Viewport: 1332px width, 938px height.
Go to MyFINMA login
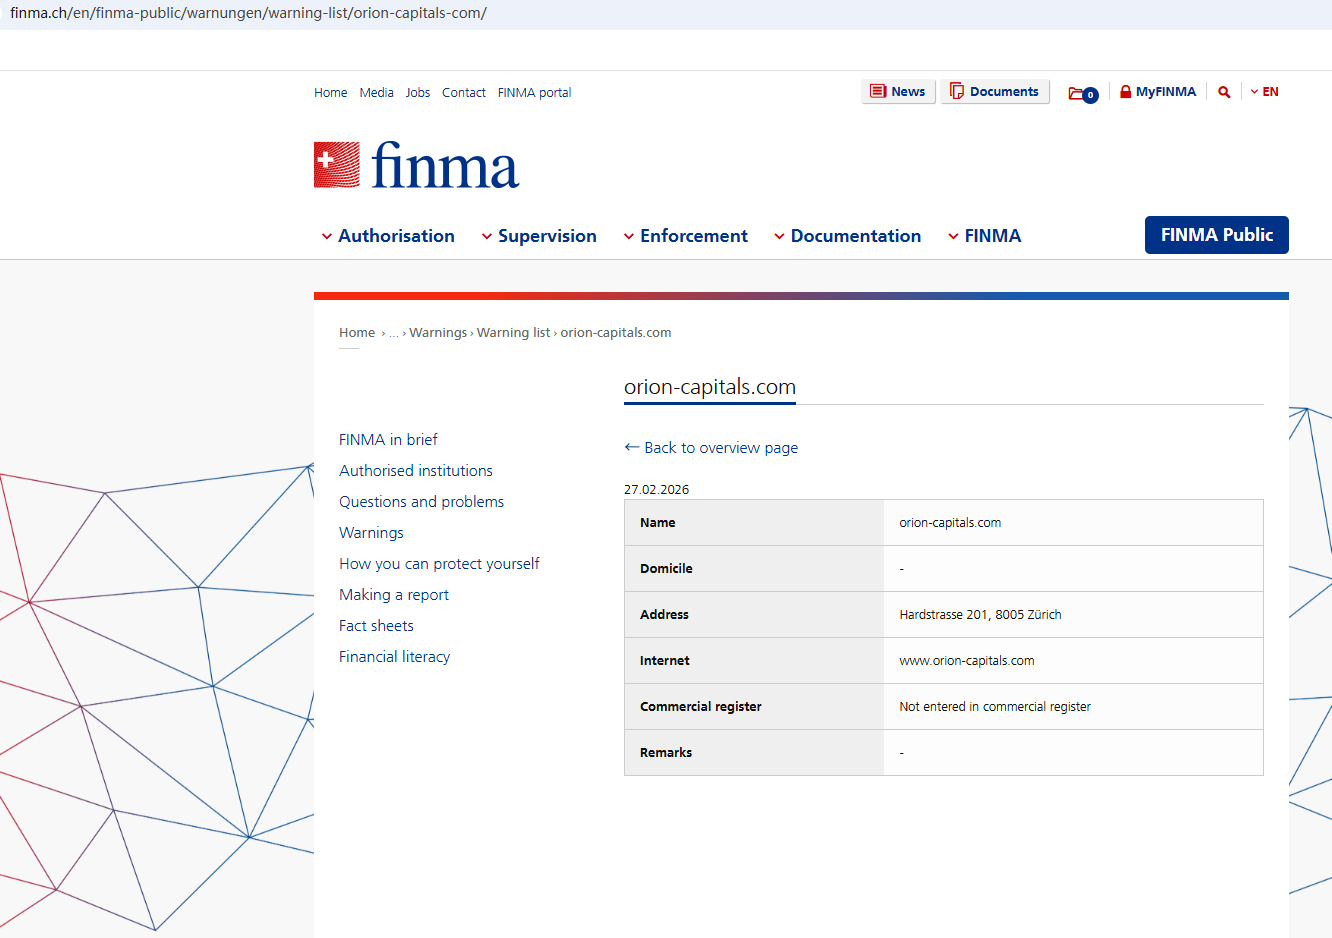[x=1158, y=92]
